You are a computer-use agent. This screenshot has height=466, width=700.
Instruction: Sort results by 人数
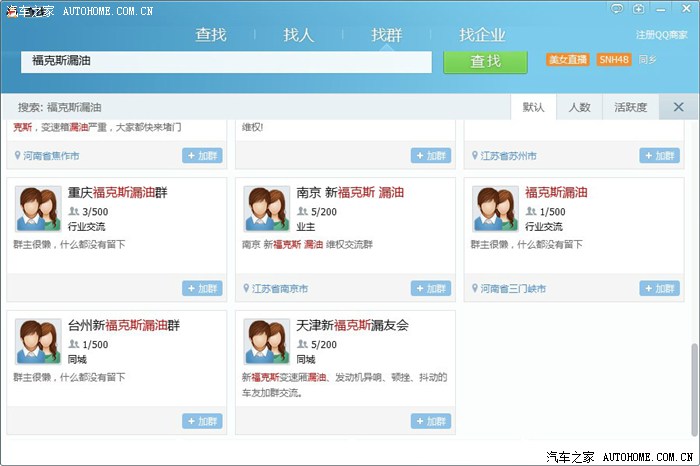tap(579, 107)
